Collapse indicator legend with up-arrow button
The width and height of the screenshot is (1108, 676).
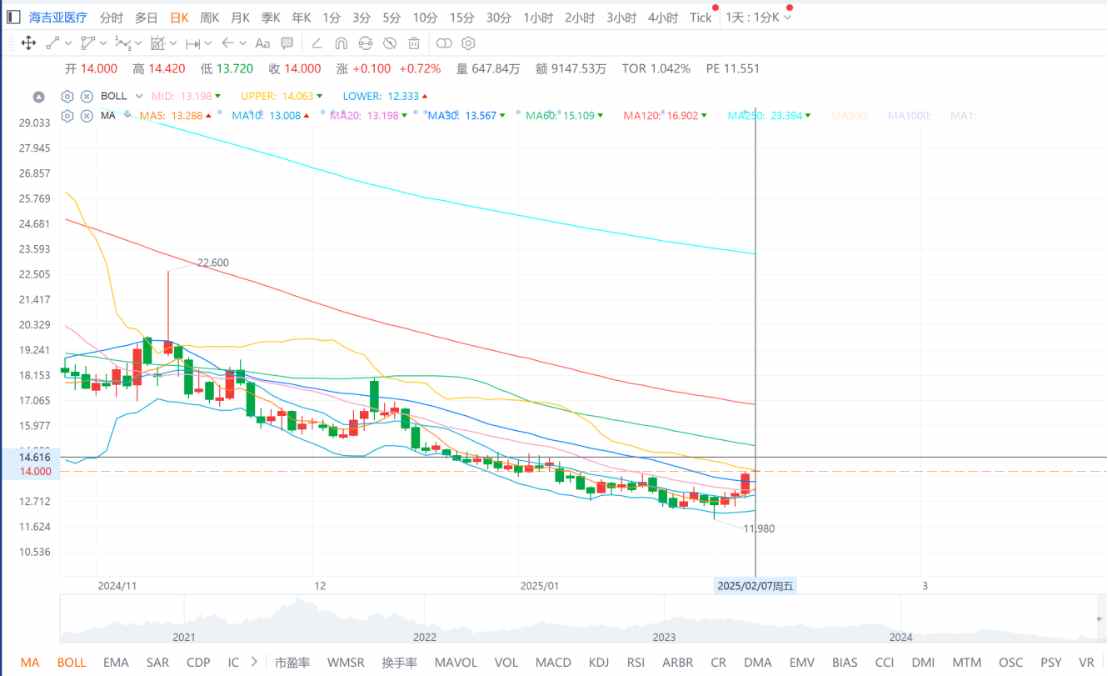39,97
